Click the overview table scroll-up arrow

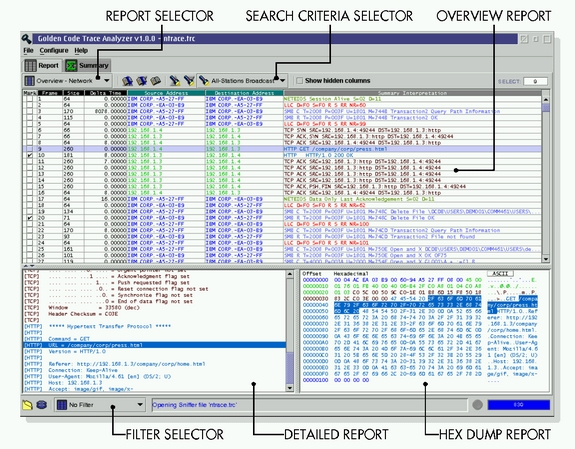click(546, 99)
